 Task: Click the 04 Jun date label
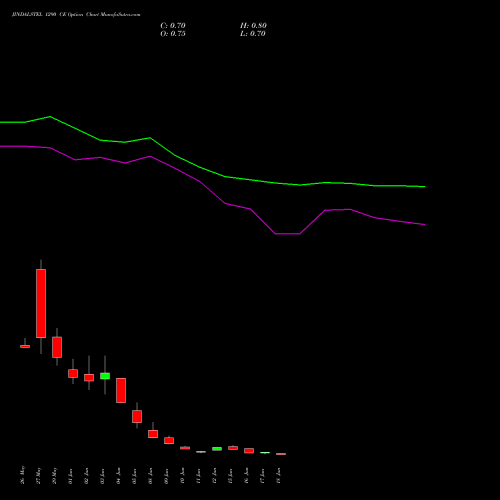pyautogui.click(x=119, y=475)
